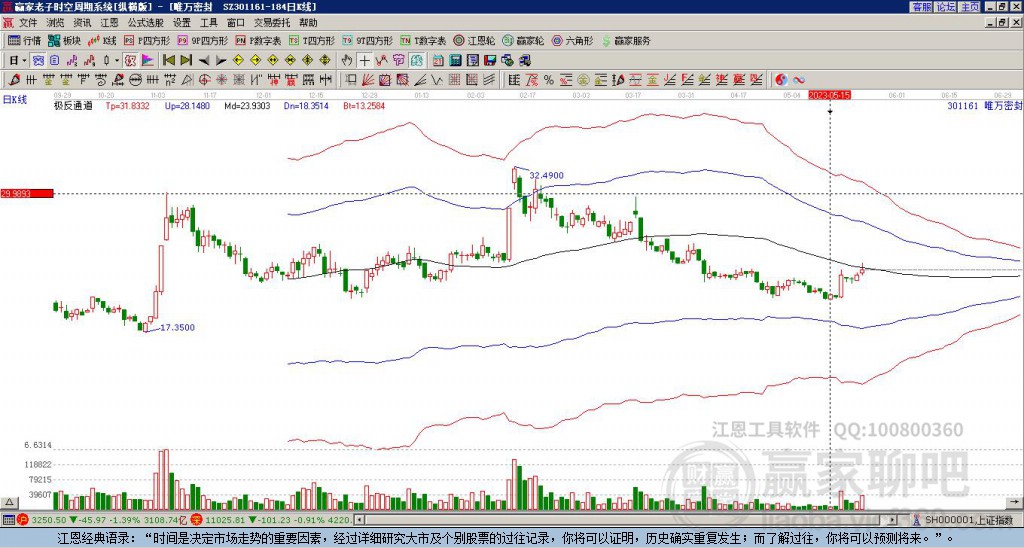The width and height of the screenshot is (1024, 548).
Task: Click the red 29.9893 price marker
Action: [x=26, y=193]
